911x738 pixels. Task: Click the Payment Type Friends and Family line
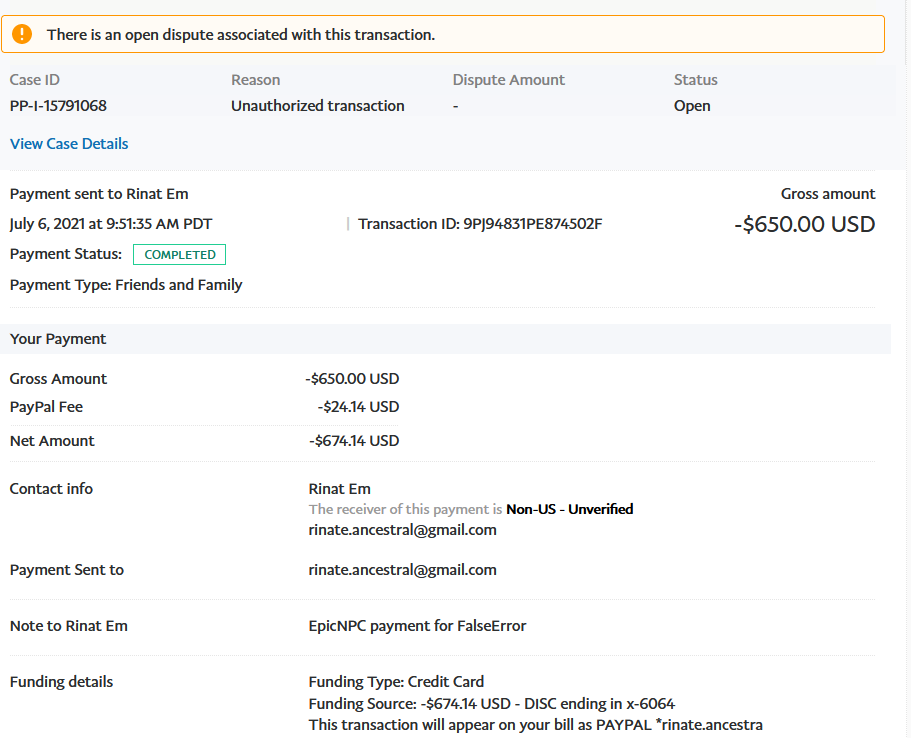(126, 285)
